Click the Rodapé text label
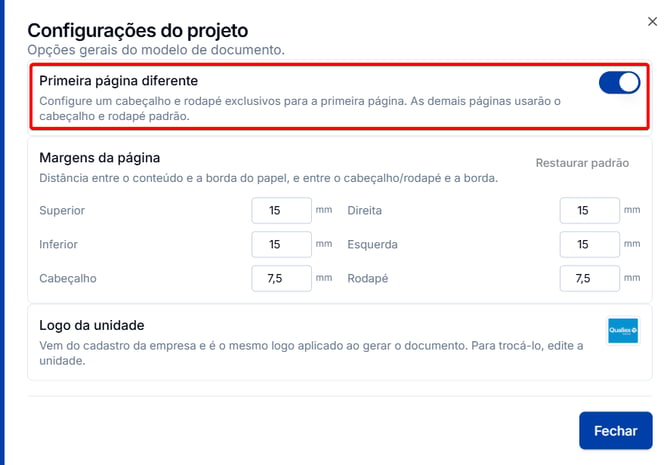This screenshot has width=670, height=465. [x=367, y=279]
